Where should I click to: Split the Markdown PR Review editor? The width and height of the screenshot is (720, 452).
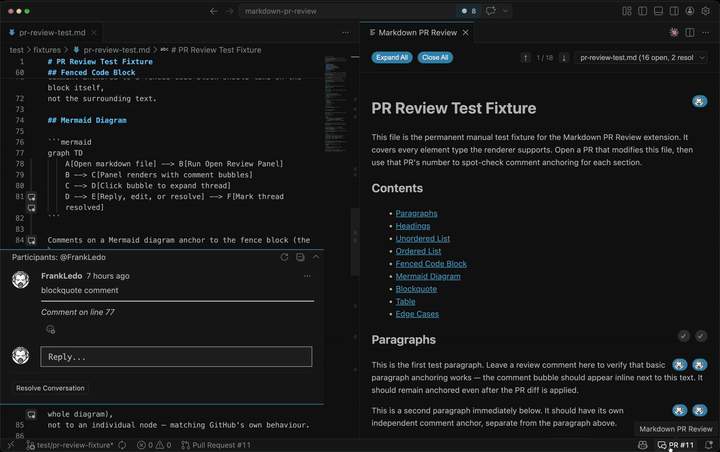pyautogui.click(x=690, y=33)
